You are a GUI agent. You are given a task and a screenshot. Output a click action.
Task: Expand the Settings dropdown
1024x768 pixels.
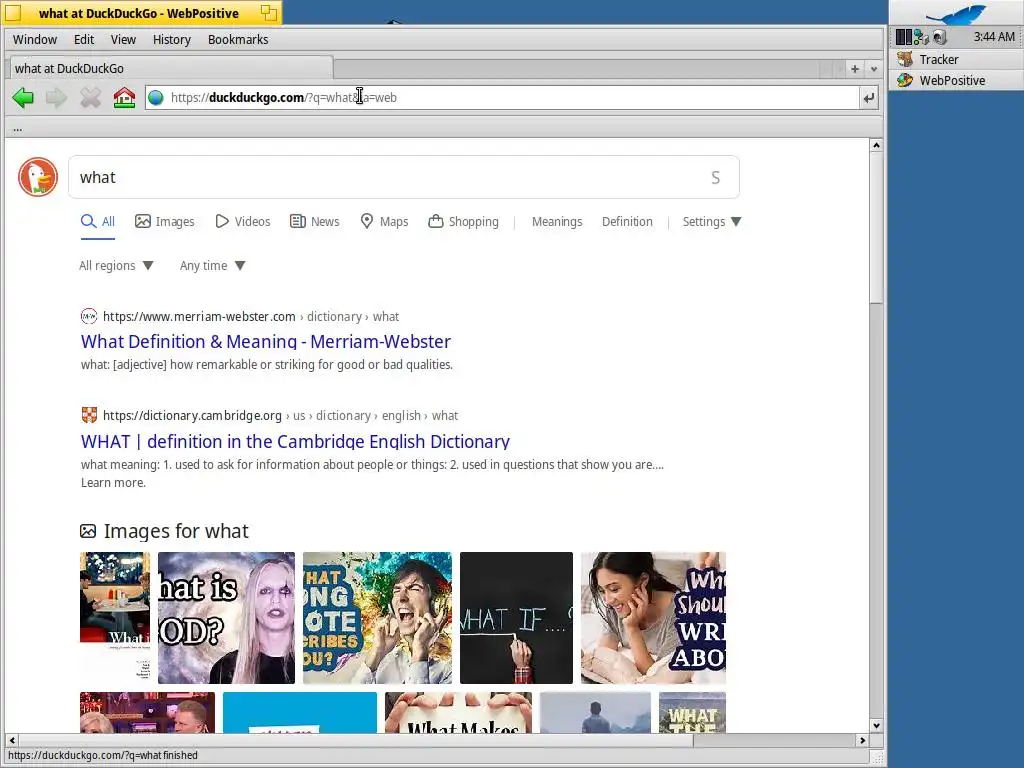tap(712, 221)
